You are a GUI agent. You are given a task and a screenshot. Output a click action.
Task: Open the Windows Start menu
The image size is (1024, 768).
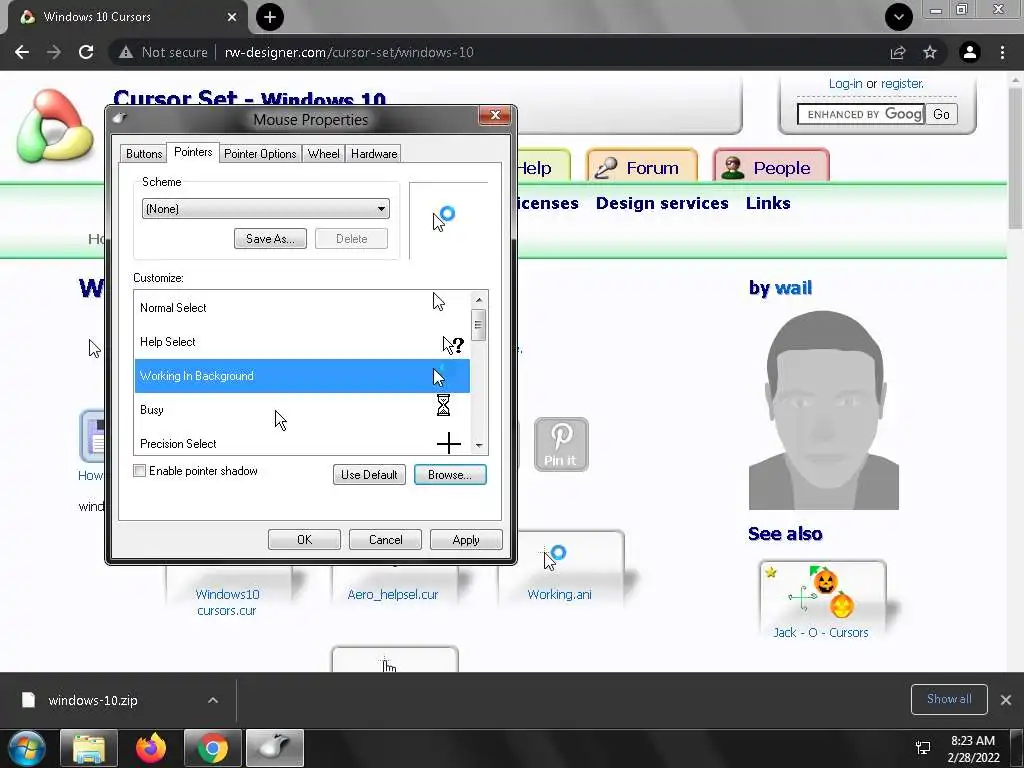27,748
